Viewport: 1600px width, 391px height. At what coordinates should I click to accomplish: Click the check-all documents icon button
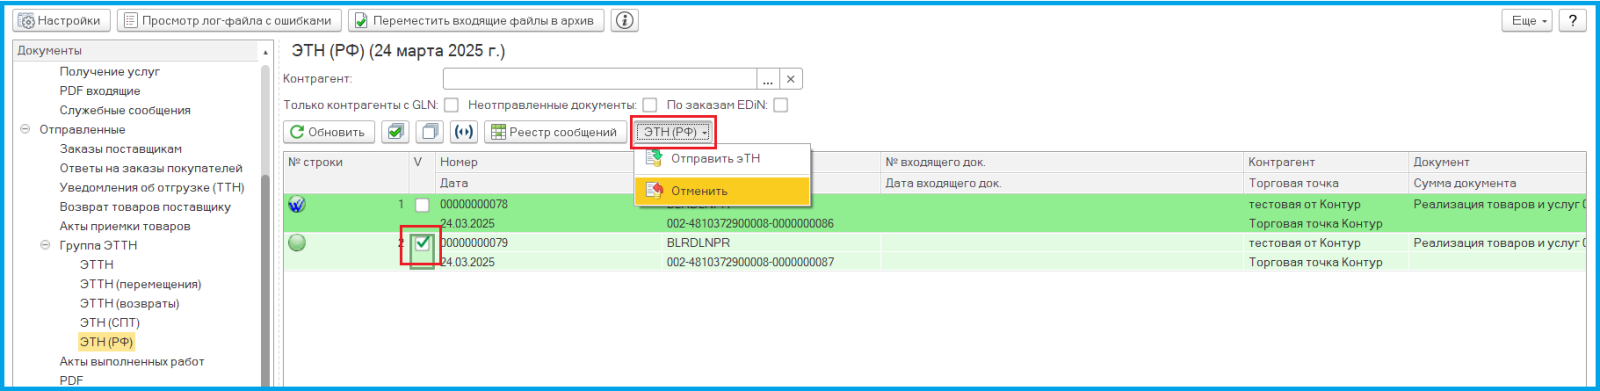tap(396, 132)
